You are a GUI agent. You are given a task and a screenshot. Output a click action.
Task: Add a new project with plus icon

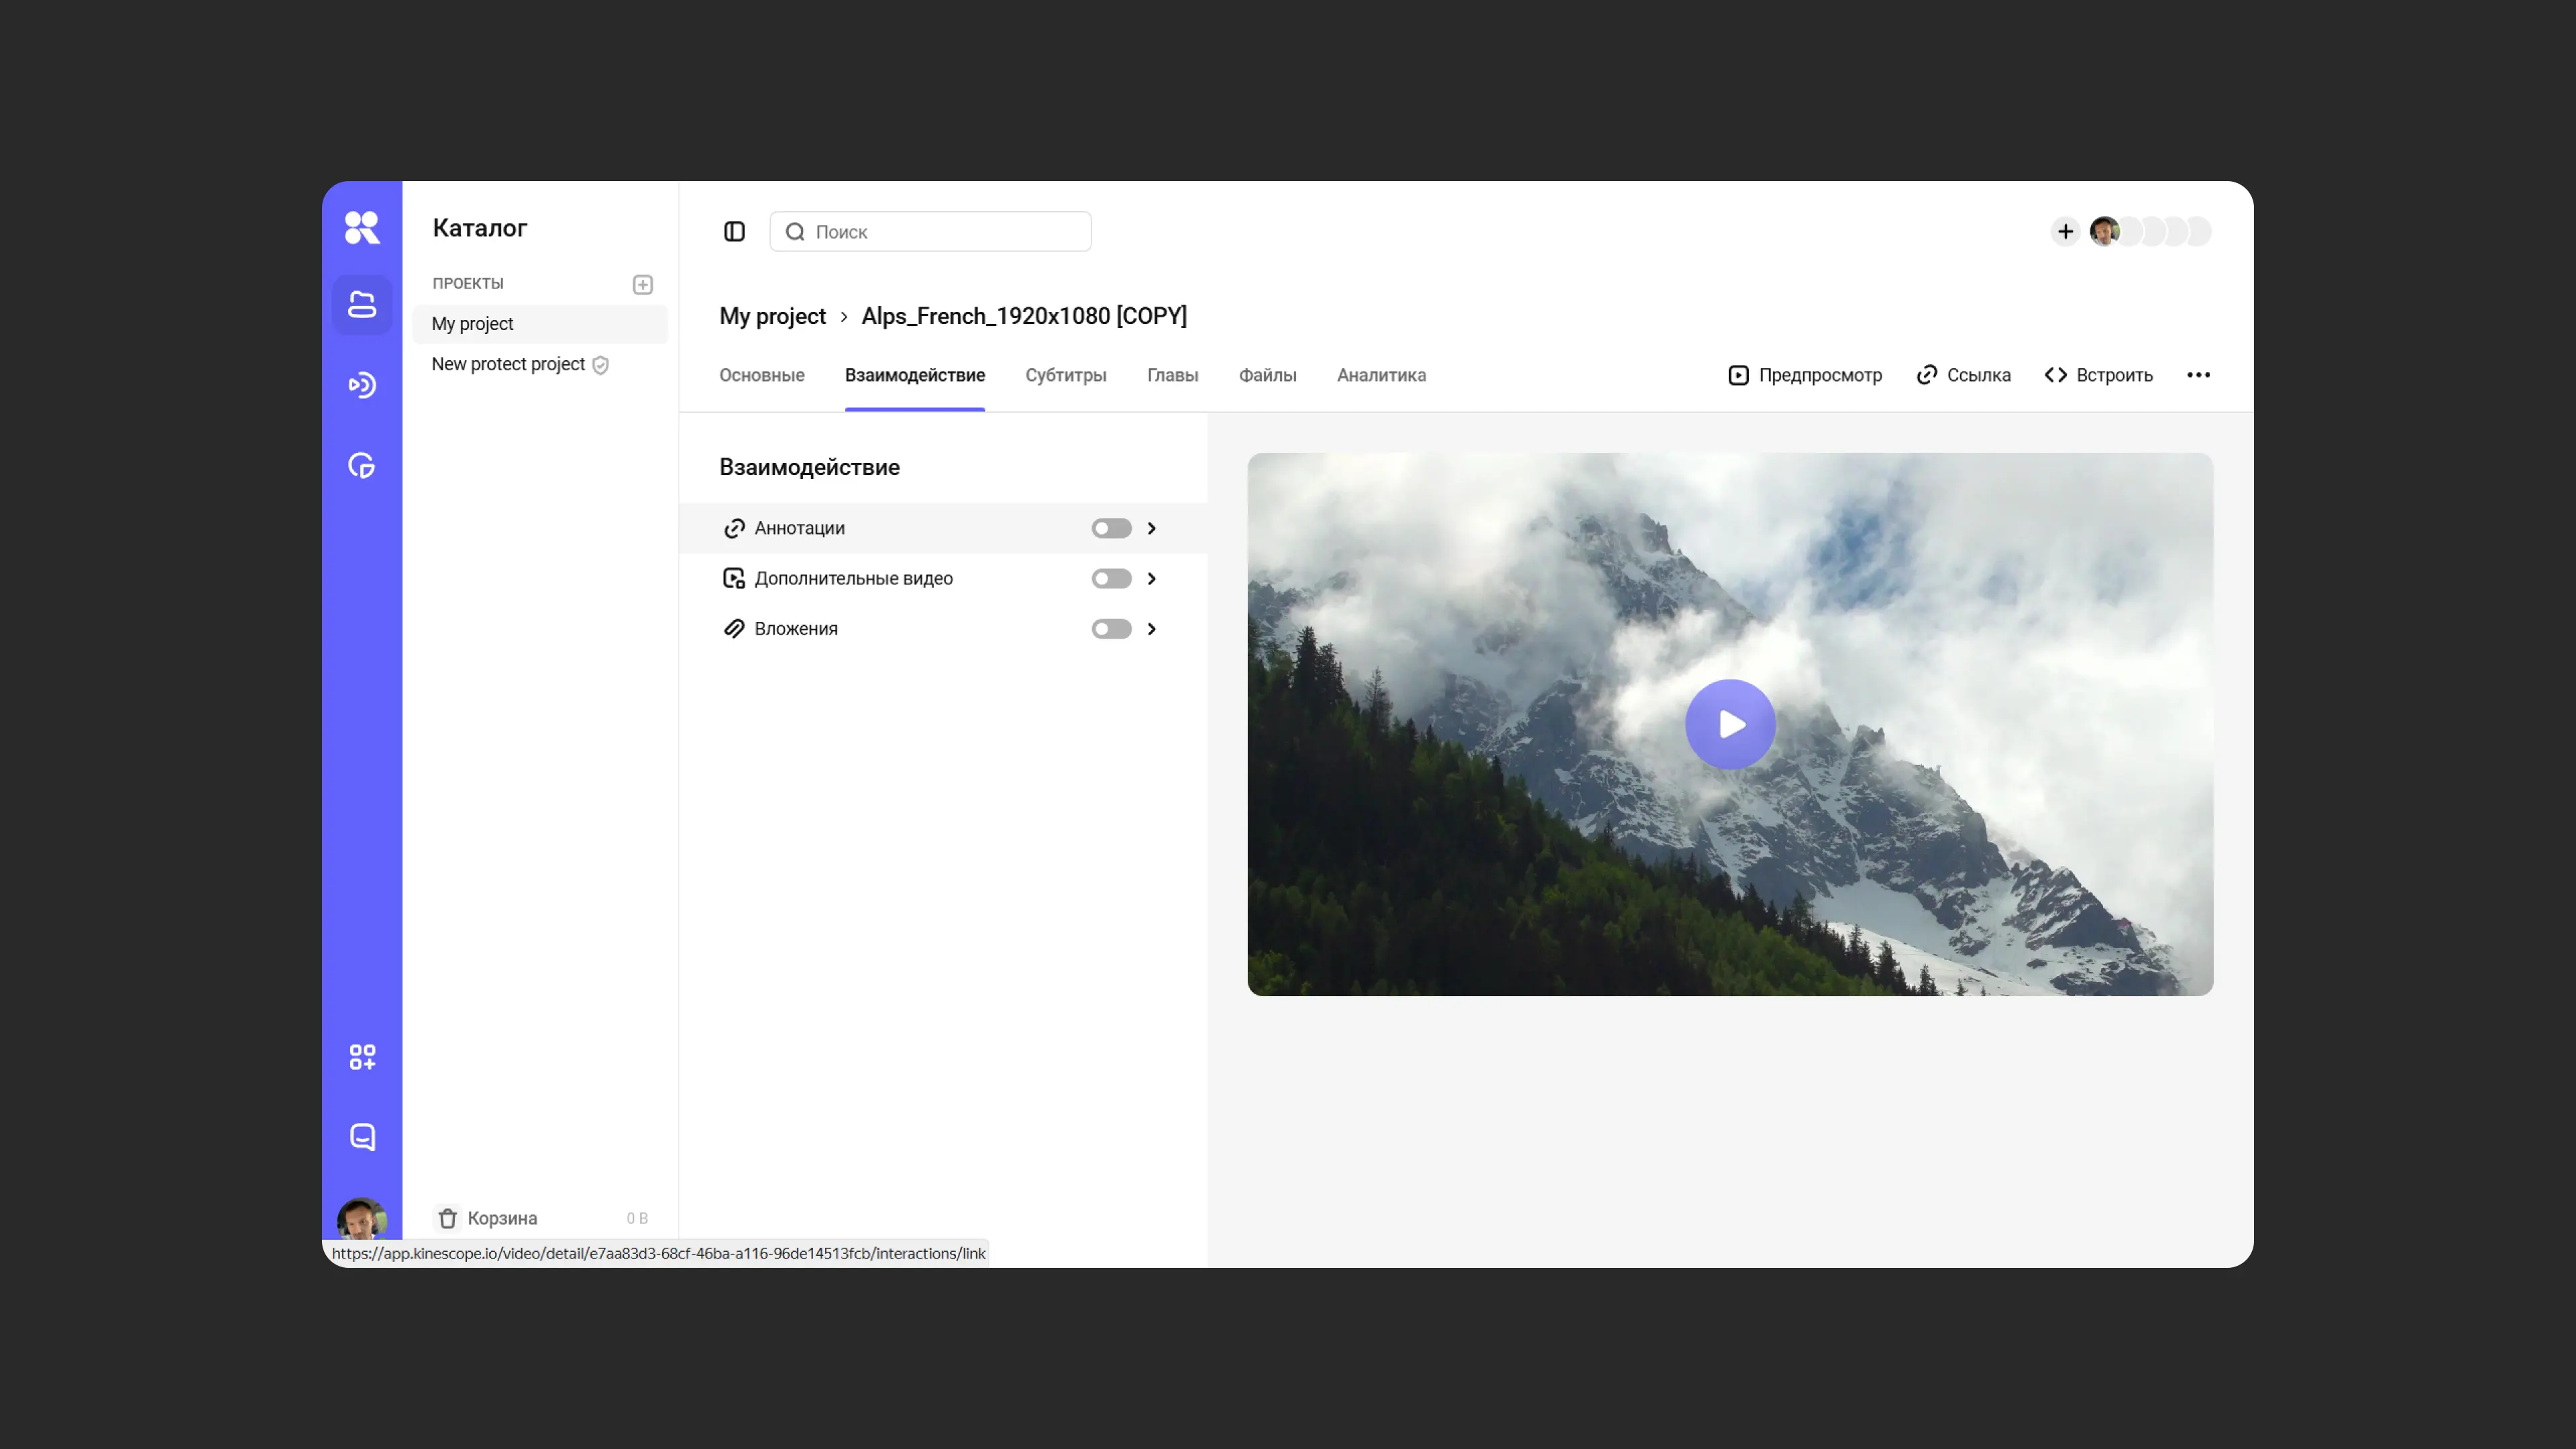coord(643,285)
